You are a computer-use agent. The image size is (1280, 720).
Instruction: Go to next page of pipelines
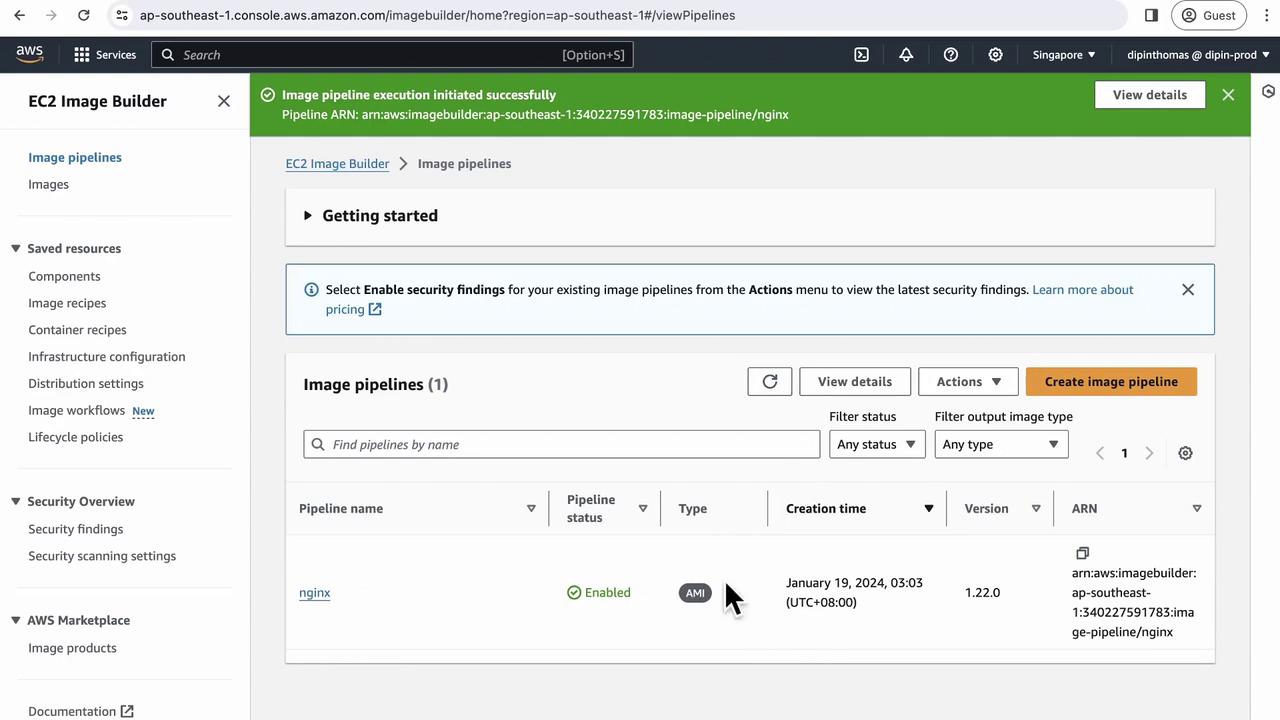1149,453
